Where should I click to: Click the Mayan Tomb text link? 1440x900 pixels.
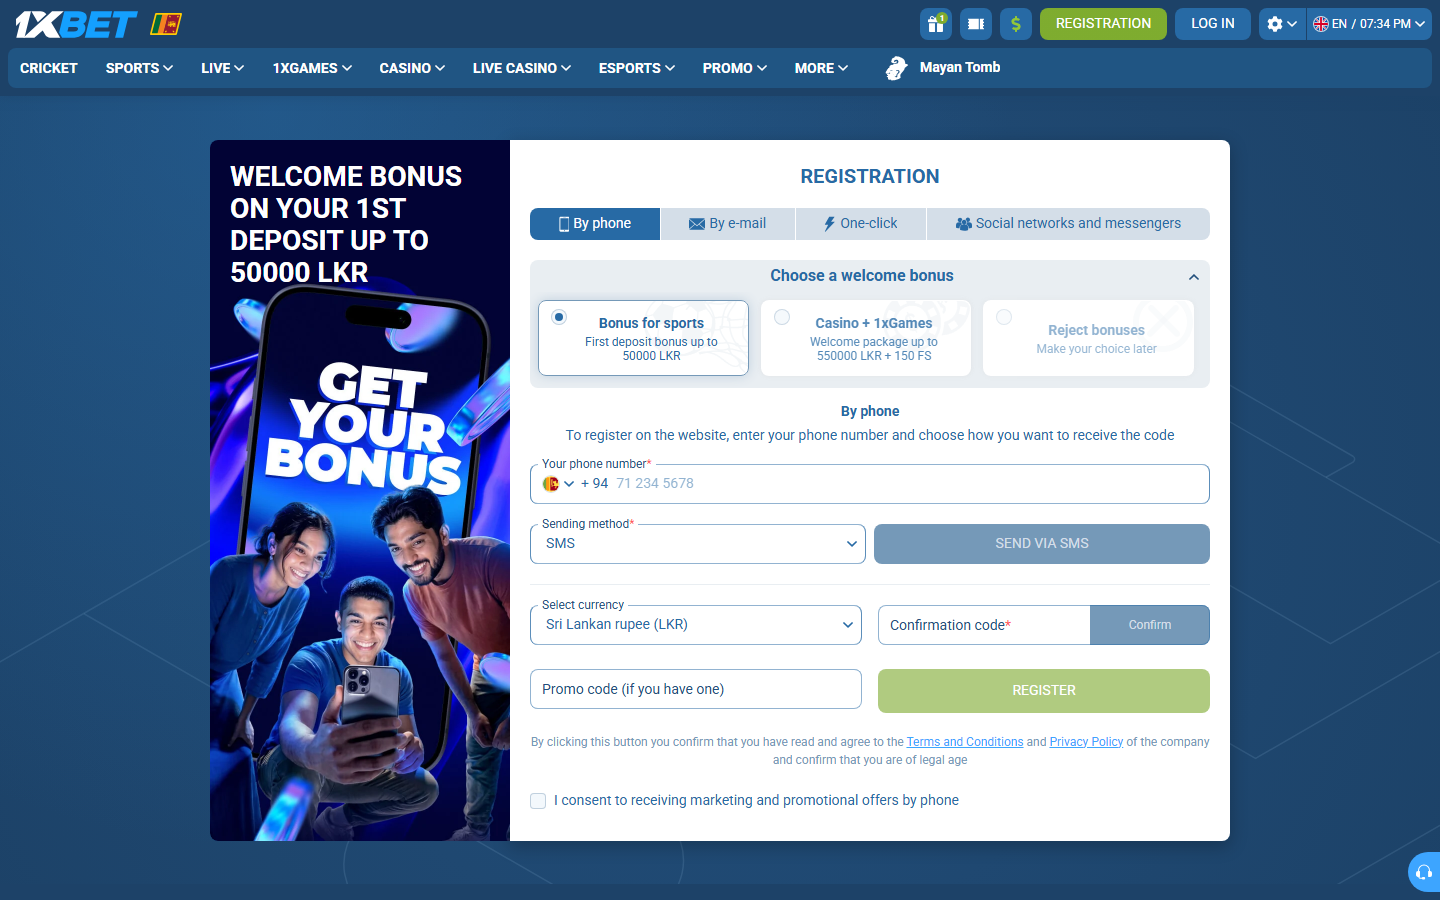[x=960, y=68]
